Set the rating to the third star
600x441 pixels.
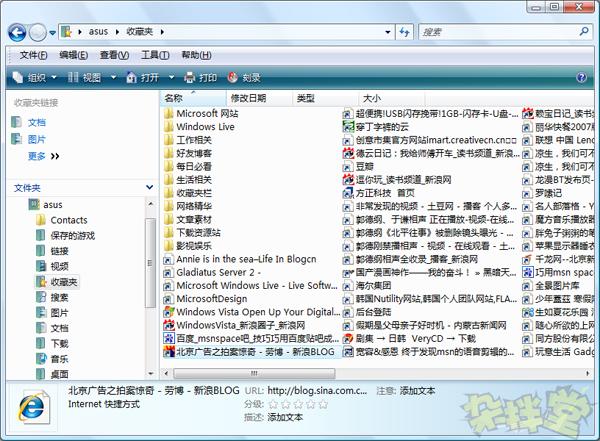click(296, 403)
